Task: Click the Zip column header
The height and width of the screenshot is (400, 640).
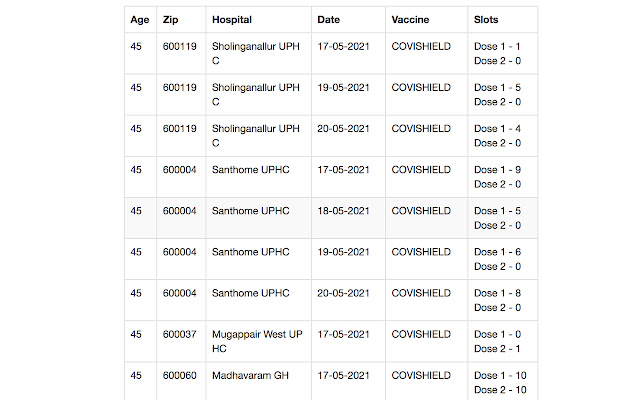Action: coord(171,20)
